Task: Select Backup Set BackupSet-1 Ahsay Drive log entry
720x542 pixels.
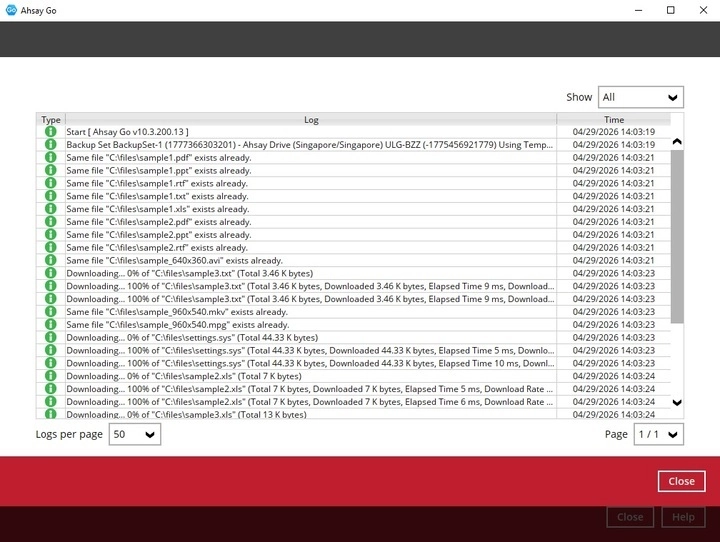Action: [x=309, y=145]
